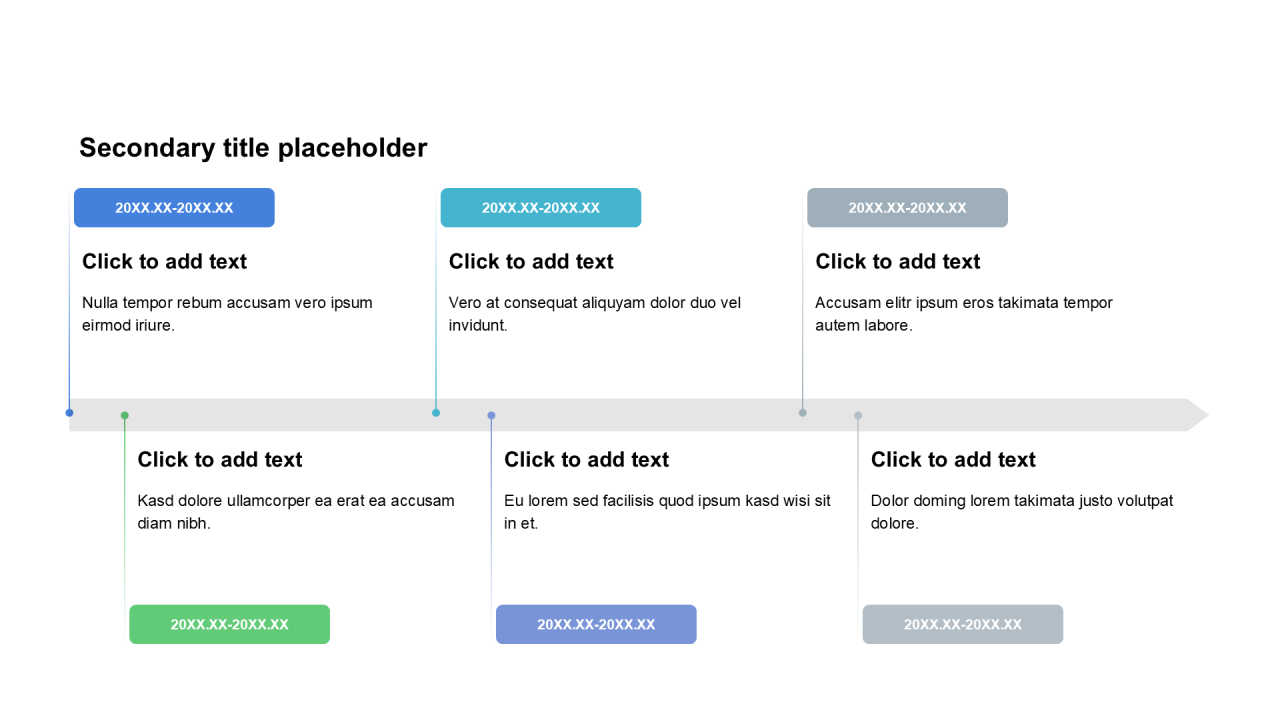Click the heading above "Dolor doming lorem" text

pos(953,460)
